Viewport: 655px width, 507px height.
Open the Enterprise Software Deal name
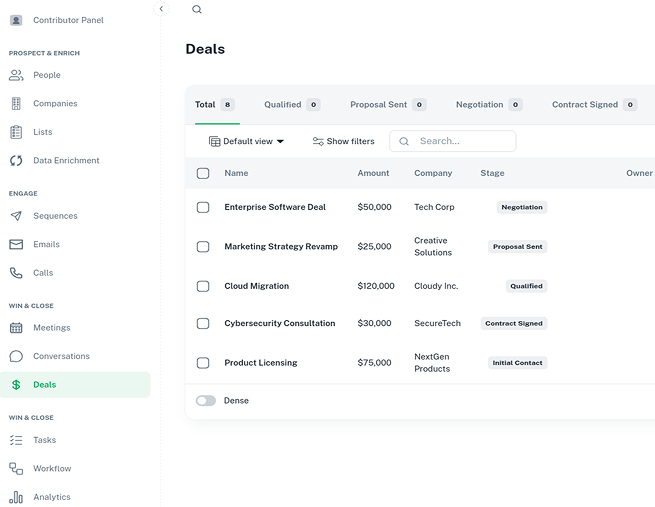275,207
